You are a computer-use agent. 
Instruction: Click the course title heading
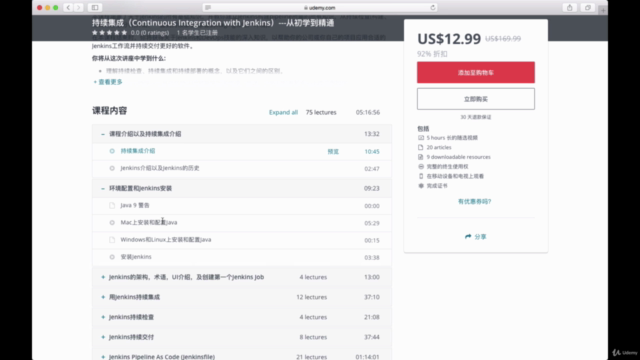pos(213,23)
